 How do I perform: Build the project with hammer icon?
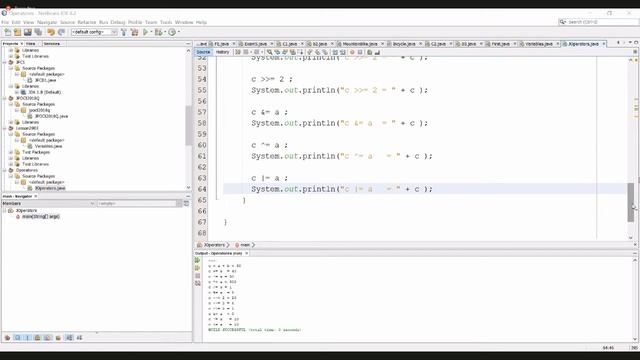(x=124, y=32)
